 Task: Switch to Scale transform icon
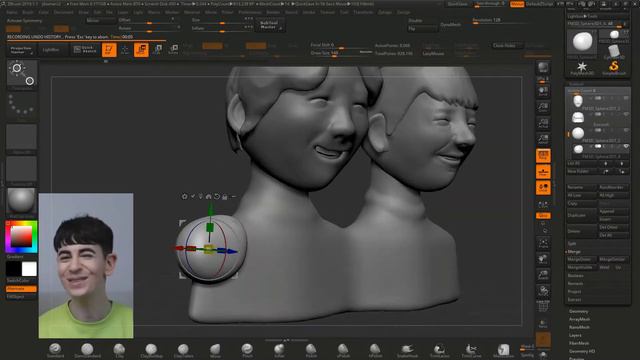[157, 50]
